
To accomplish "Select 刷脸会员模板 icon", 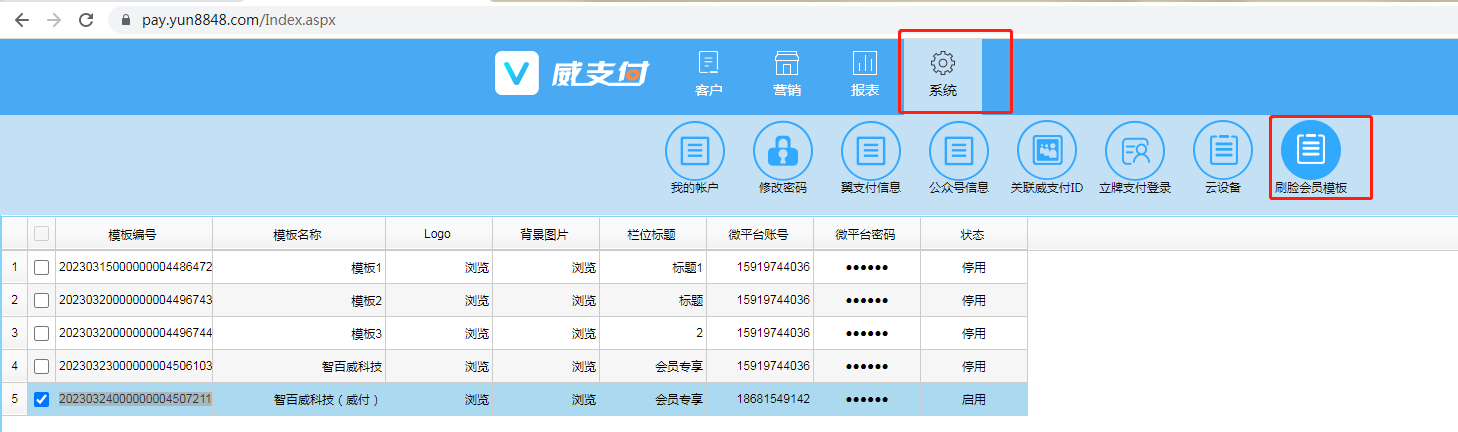I will point(1310,151).
